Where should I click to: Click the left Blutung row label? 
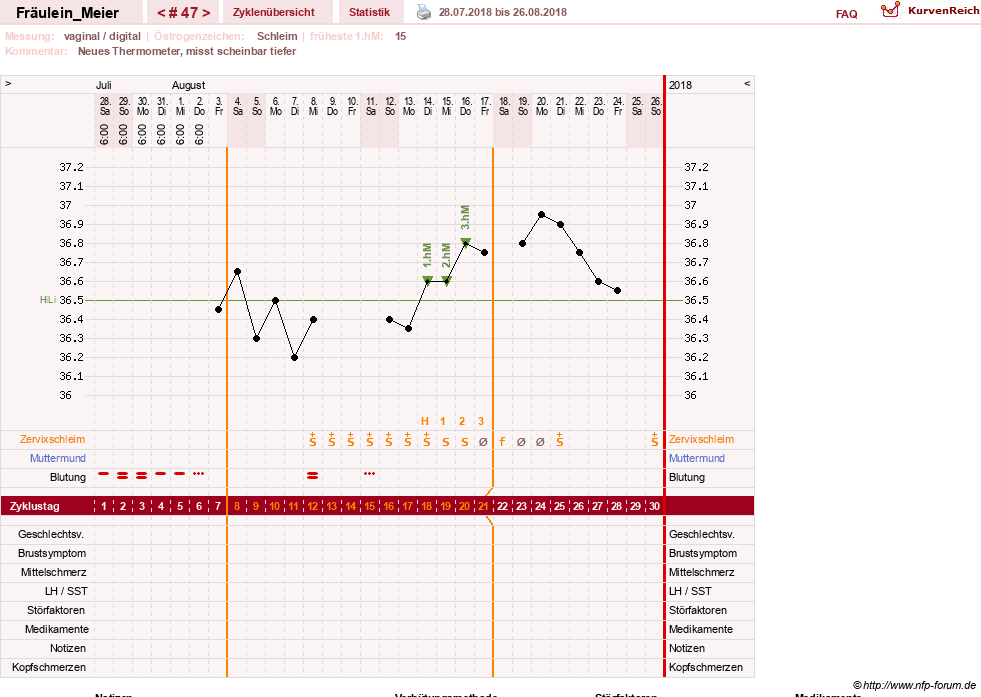[68, 477]
